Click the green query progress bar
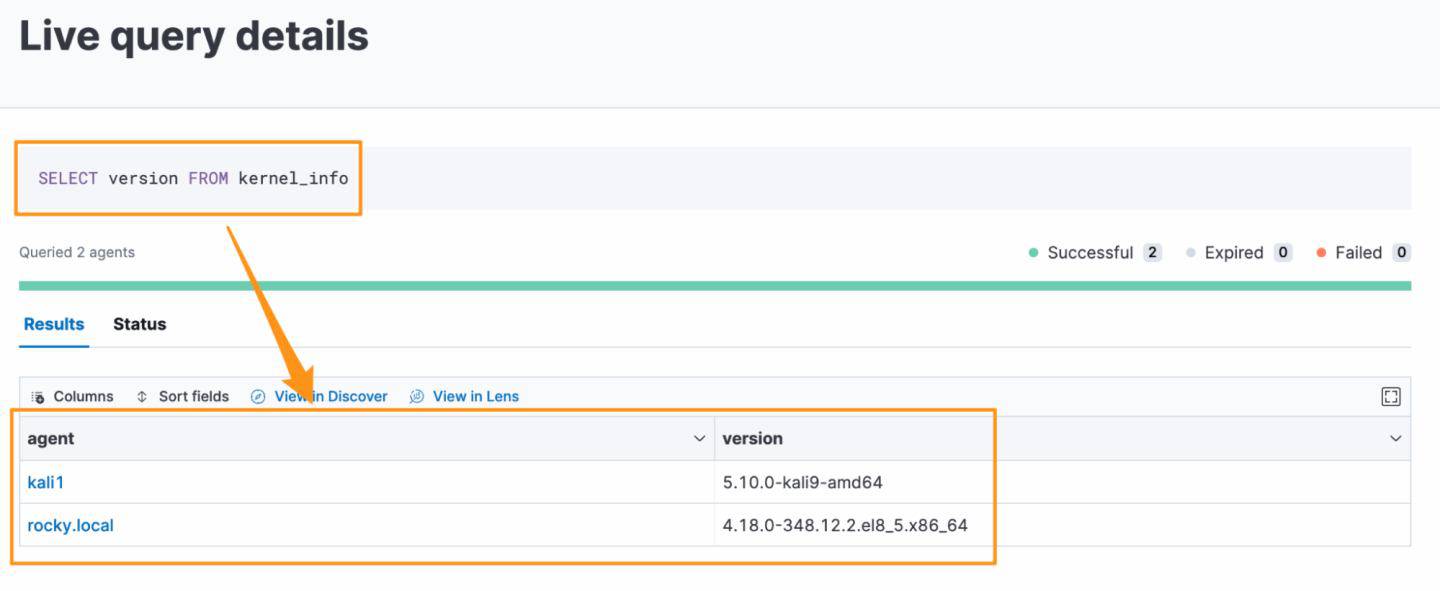1440x591 pixels. pyautogui.click(x=714, y=286)
